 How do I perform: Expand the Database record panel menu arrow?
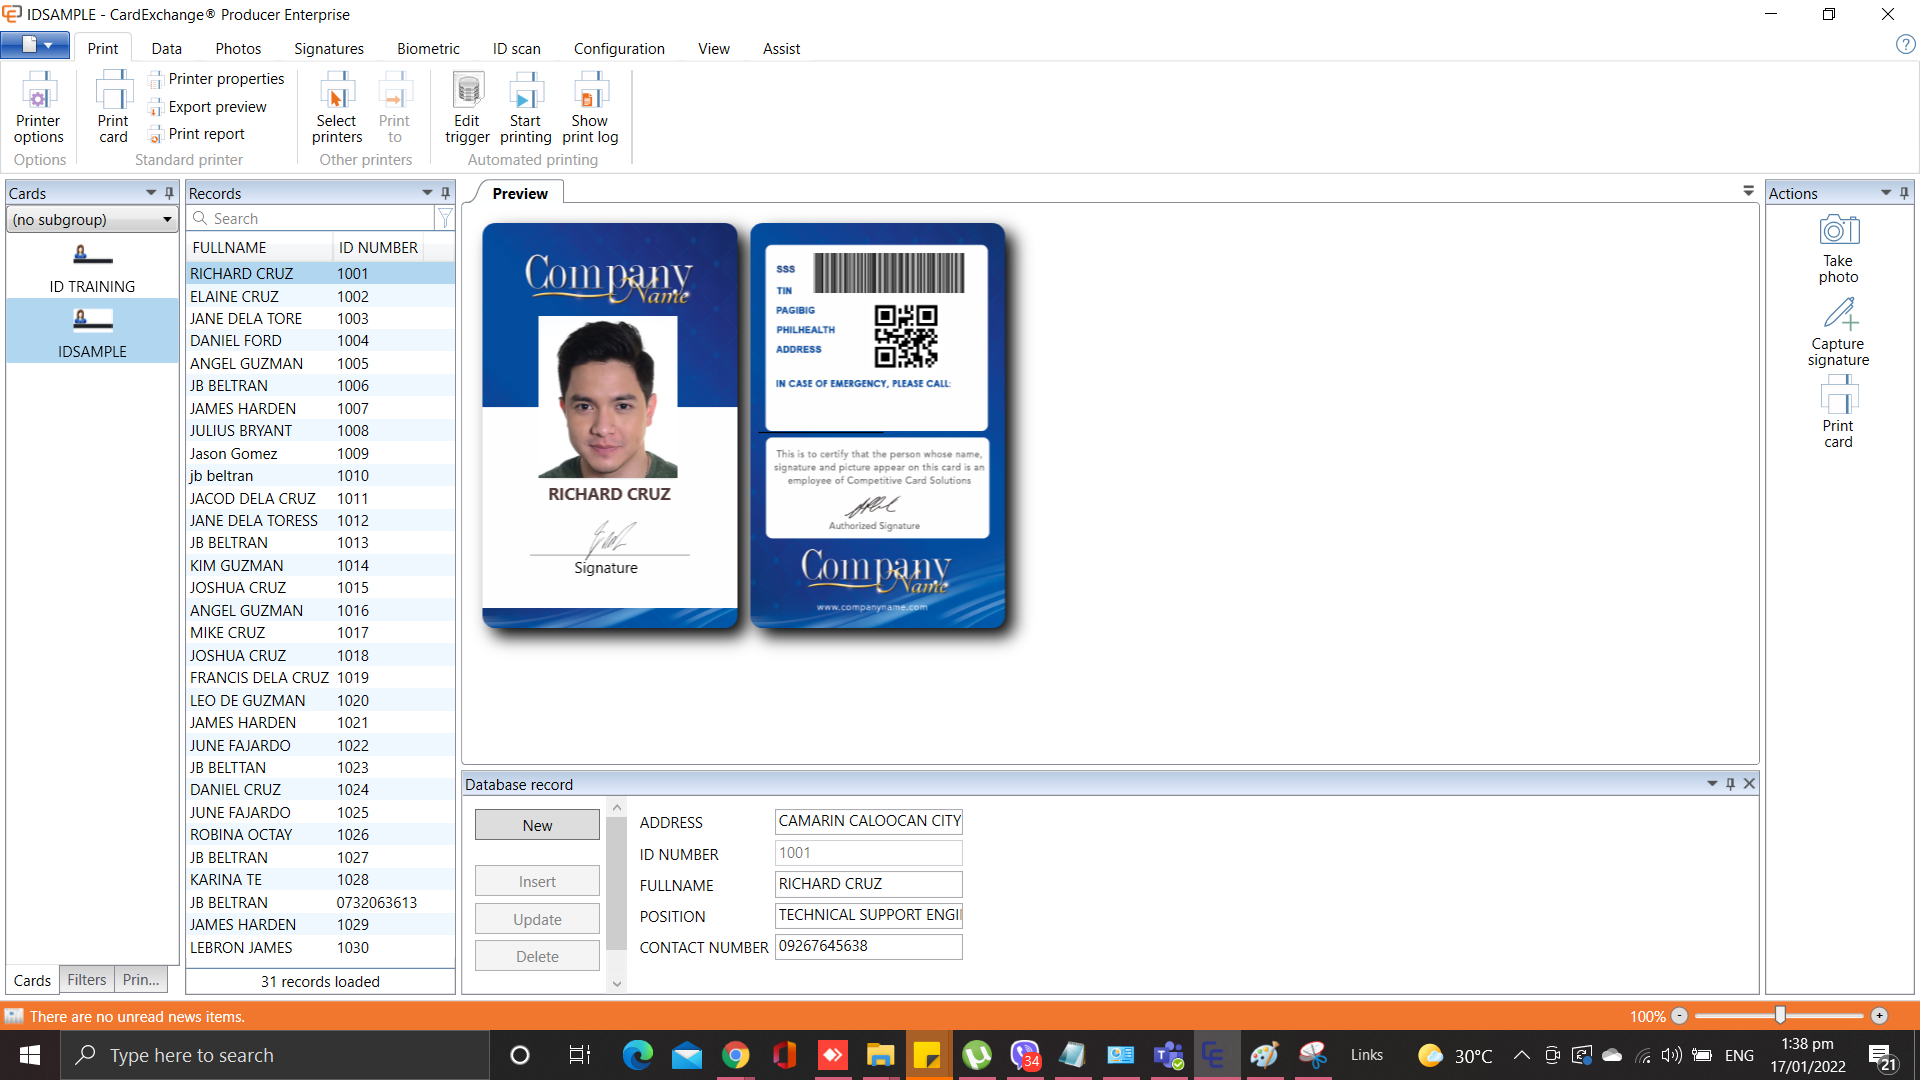pyautogui.click(x=1712, y=784)
